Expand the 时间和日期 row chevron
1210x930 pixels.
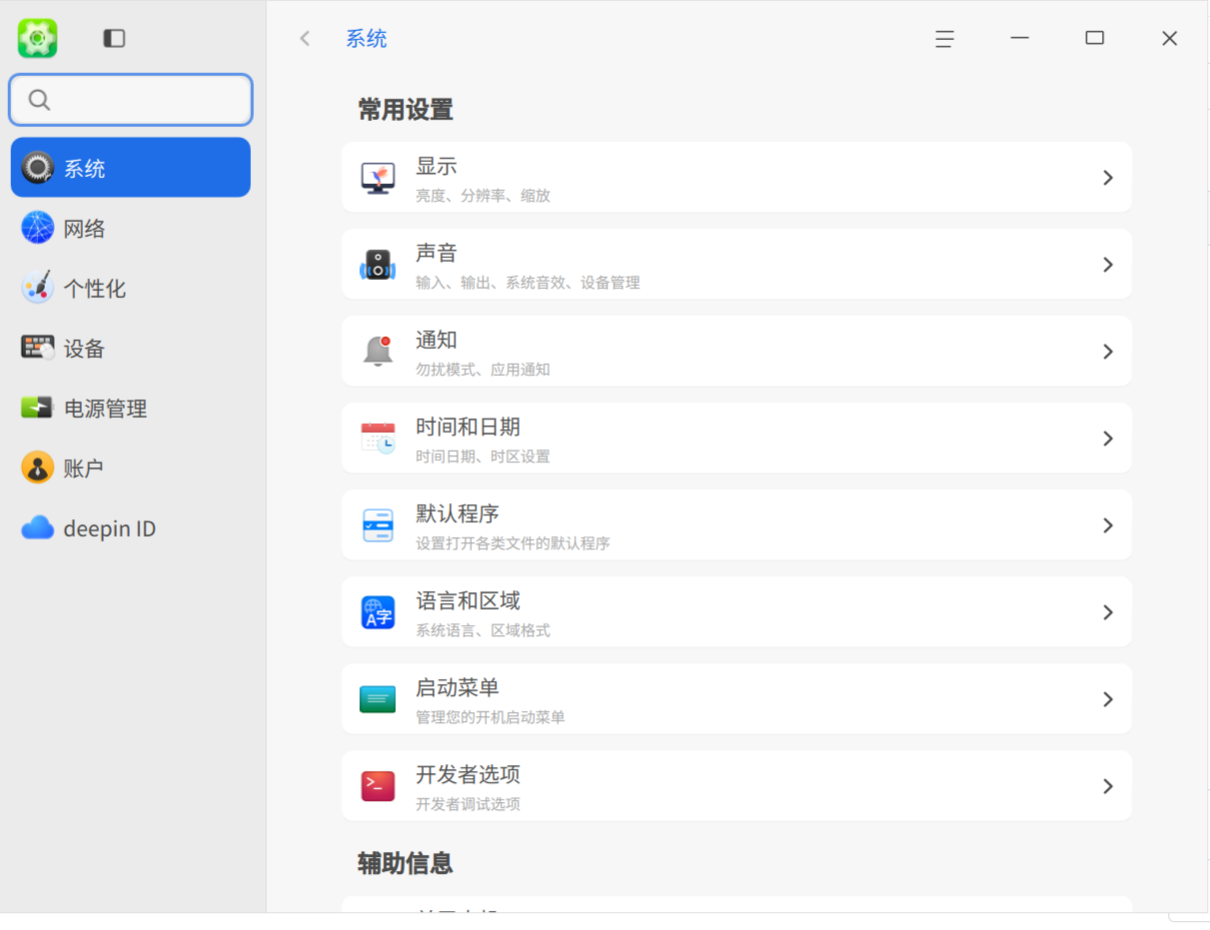tap(1108, 438)
